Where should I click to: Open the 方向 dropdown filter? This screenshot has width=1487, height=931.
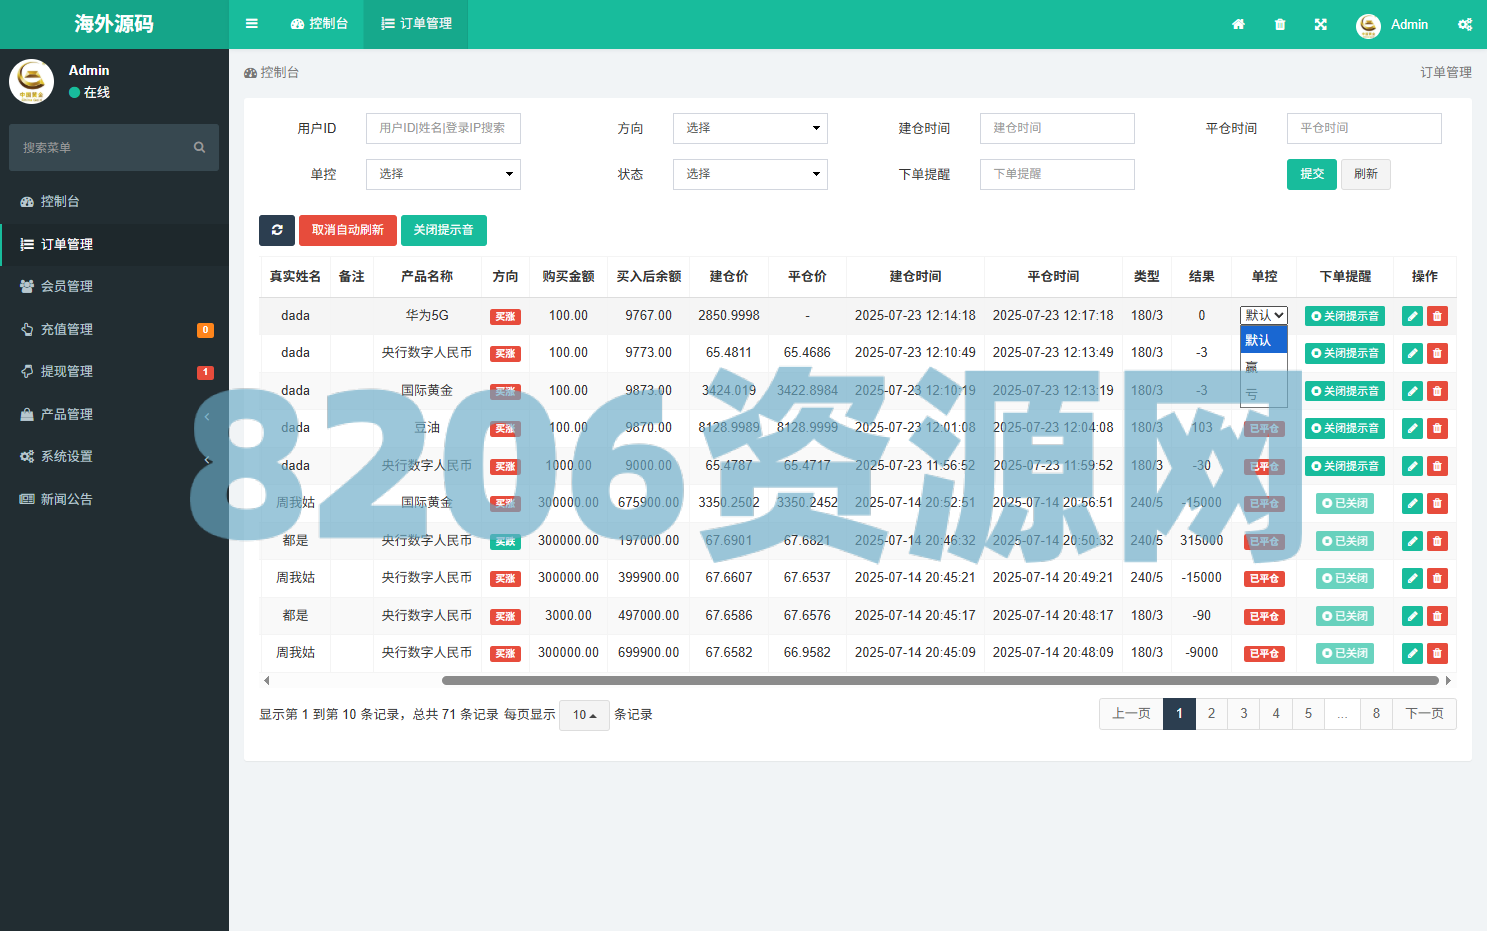point(750,128)
